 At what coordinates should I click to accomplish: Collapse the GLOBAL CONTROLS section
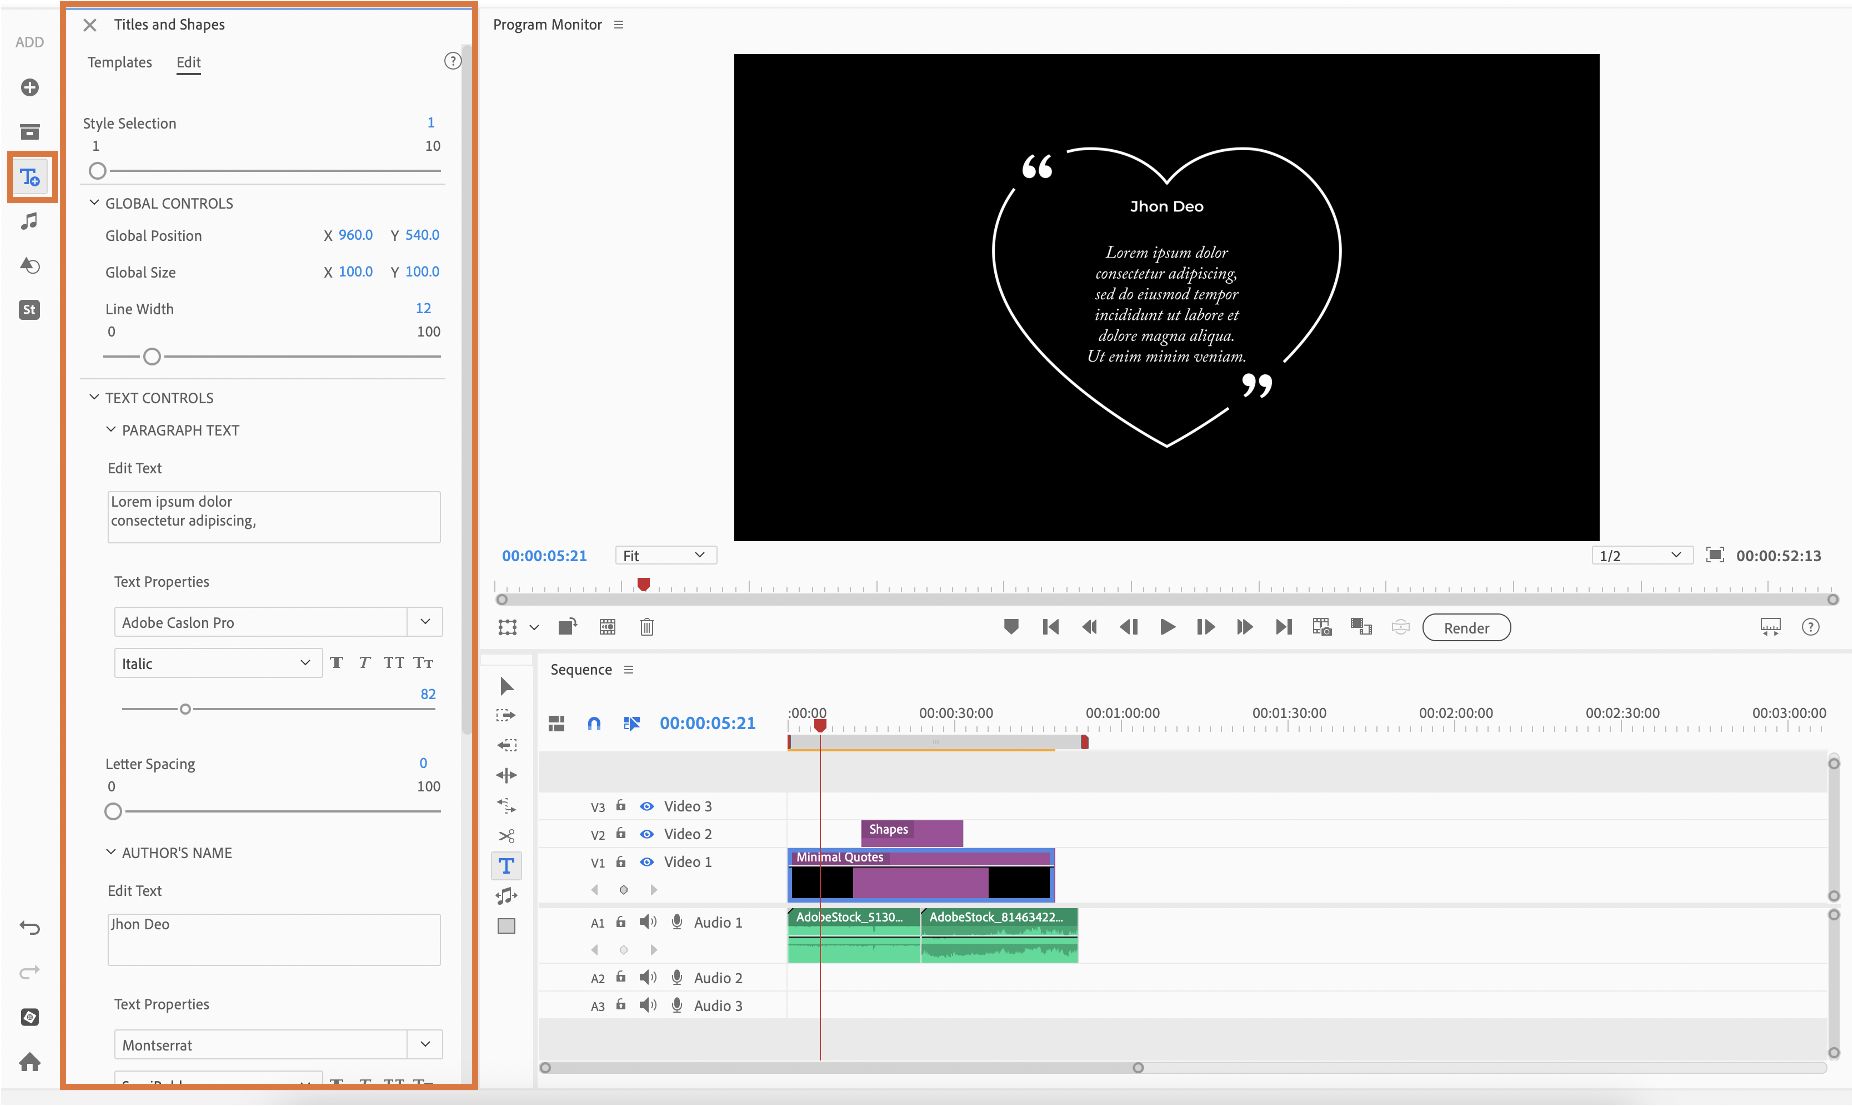click(95, 203)
